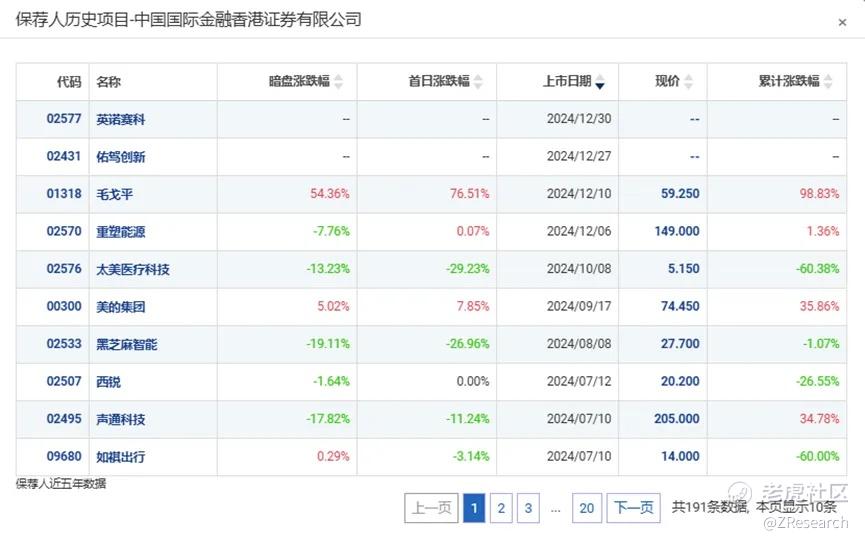Click the dialog title 保荐人历史项目
This screenshot has height=543, width=865.
pyautogui.click(x=72, y=20)
